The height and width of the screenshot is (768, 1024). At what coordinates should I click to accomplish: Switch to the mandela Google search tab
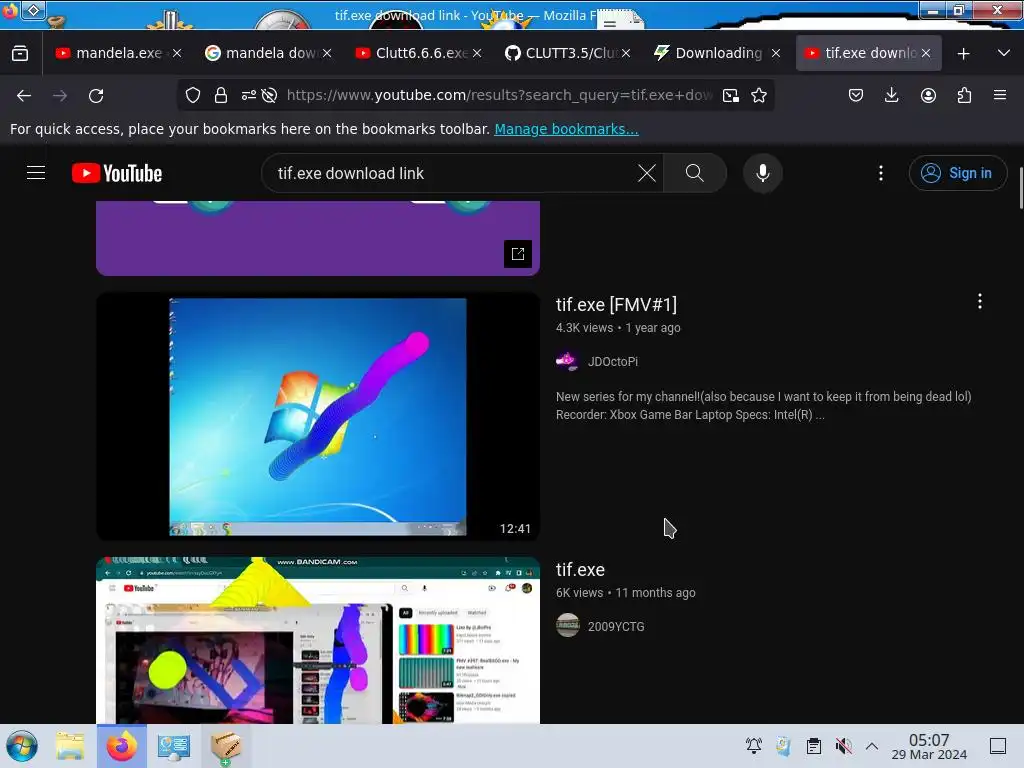259,53
